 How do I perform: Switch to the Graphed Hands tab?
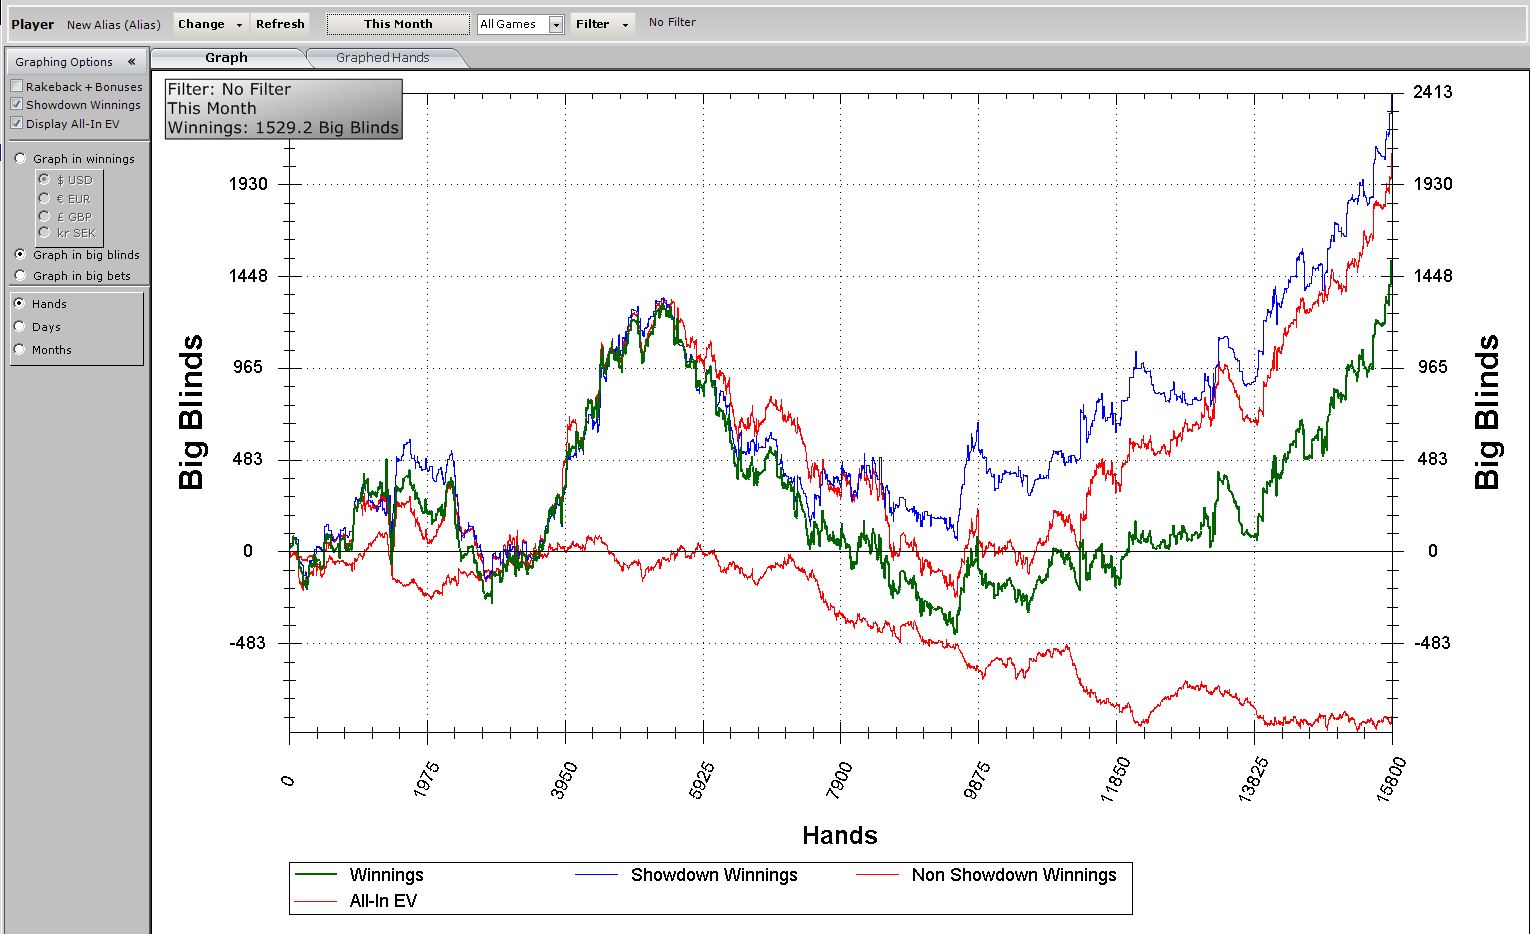click(382, 58)
